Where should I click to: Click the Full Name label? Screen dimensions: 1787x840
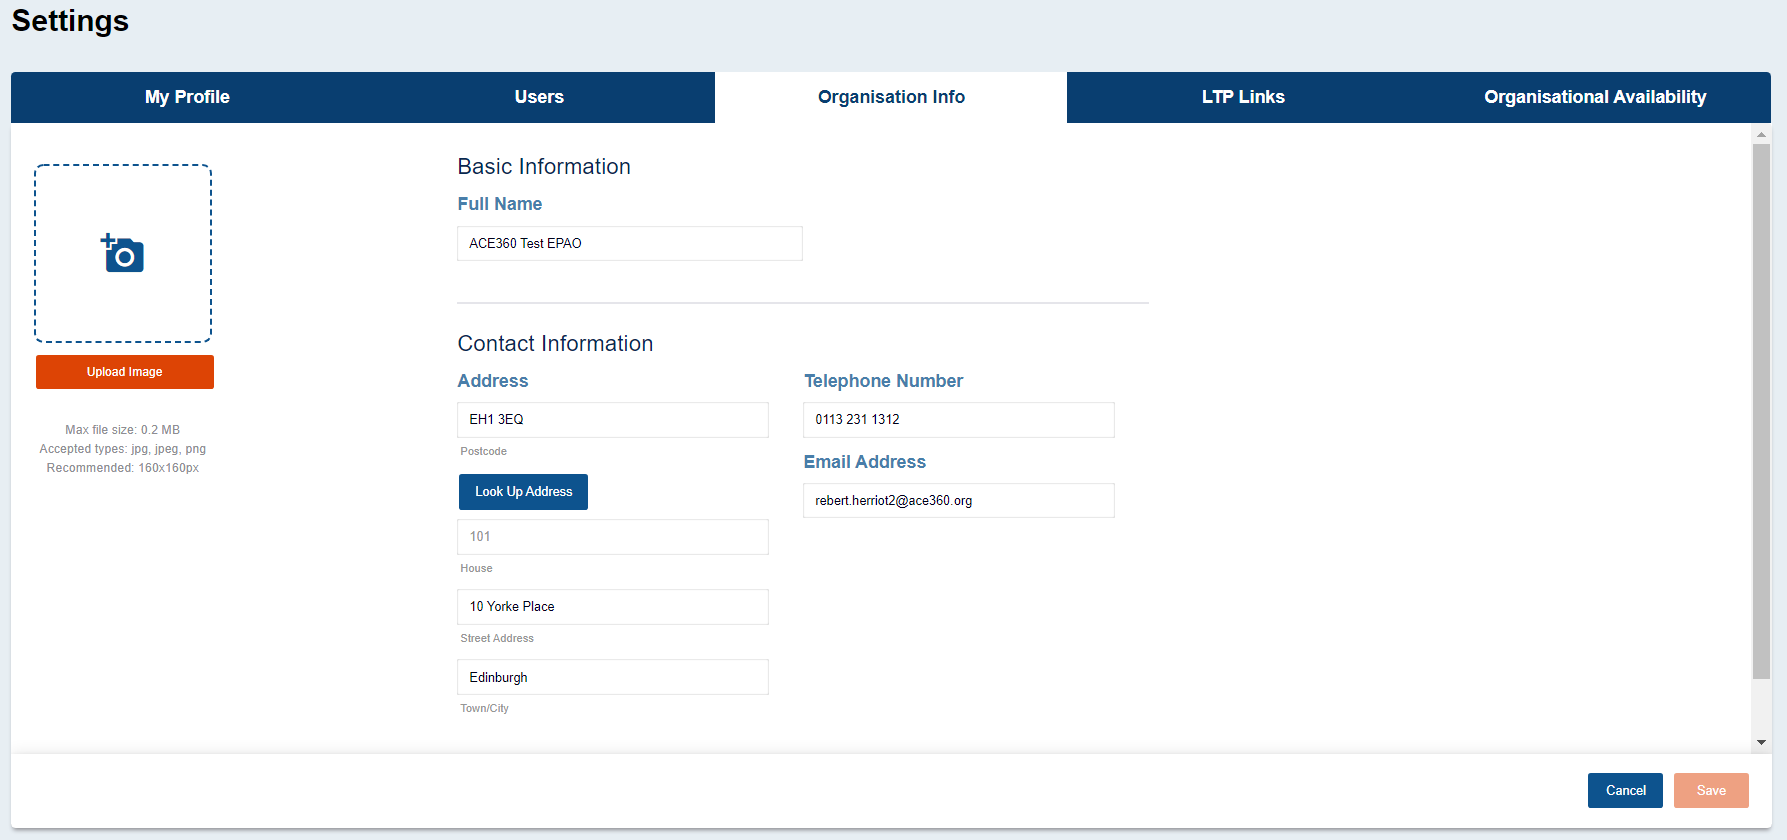tap(500, 204)
